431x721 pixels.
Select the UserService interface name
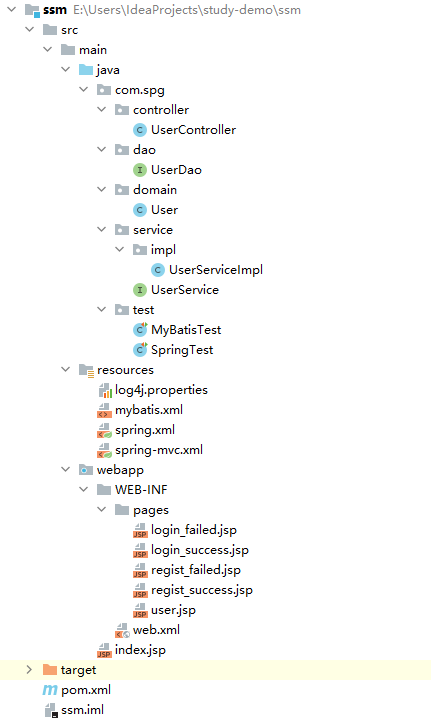[x=185, y=290]
